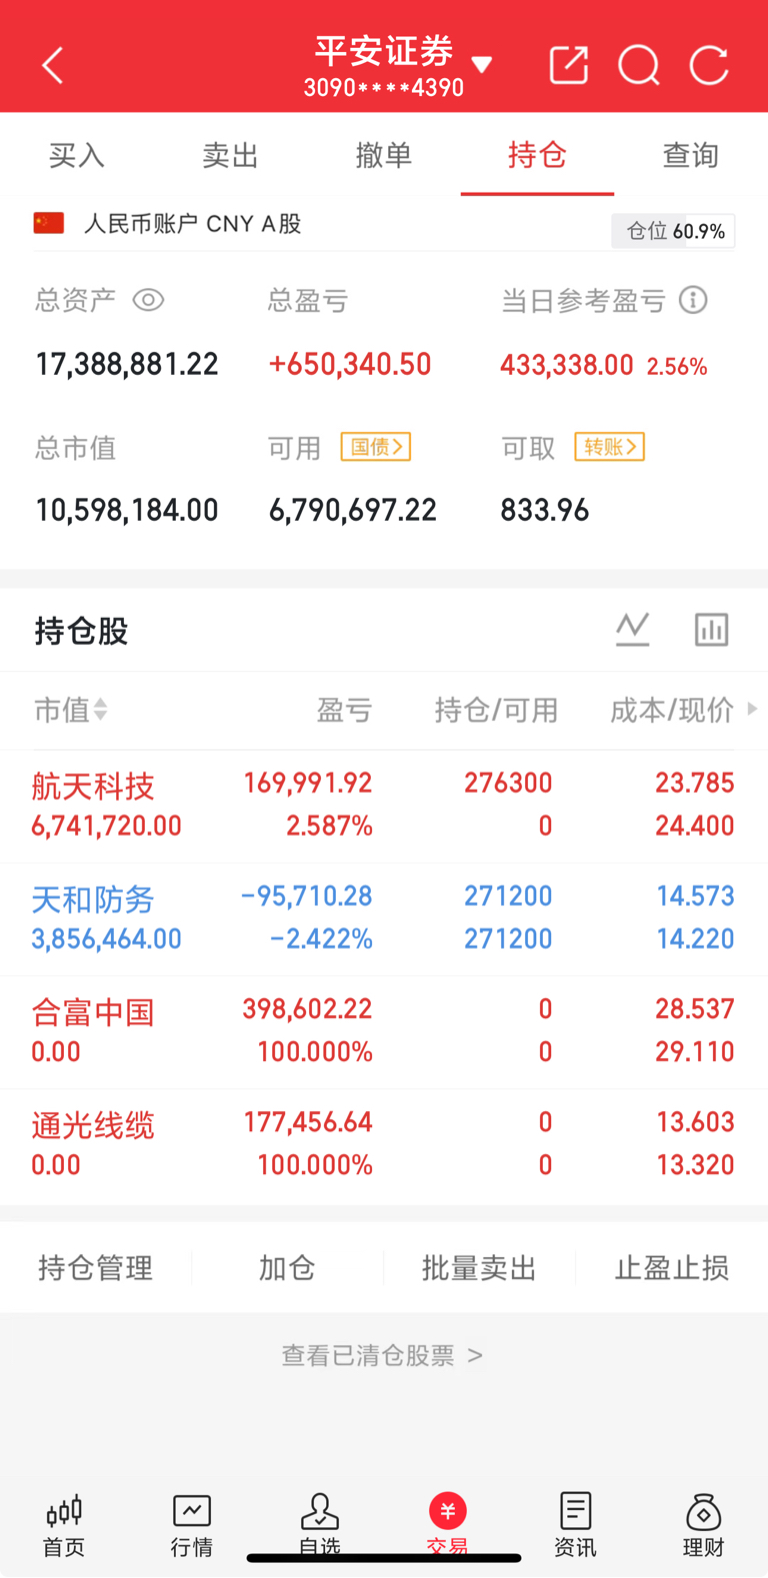Click the 持仓/可用 column header

pos(496,710)
